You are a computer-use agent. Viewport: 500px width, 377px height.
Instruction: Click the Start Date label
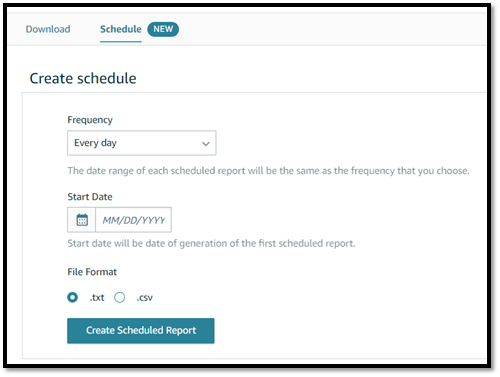click(90, 197)
